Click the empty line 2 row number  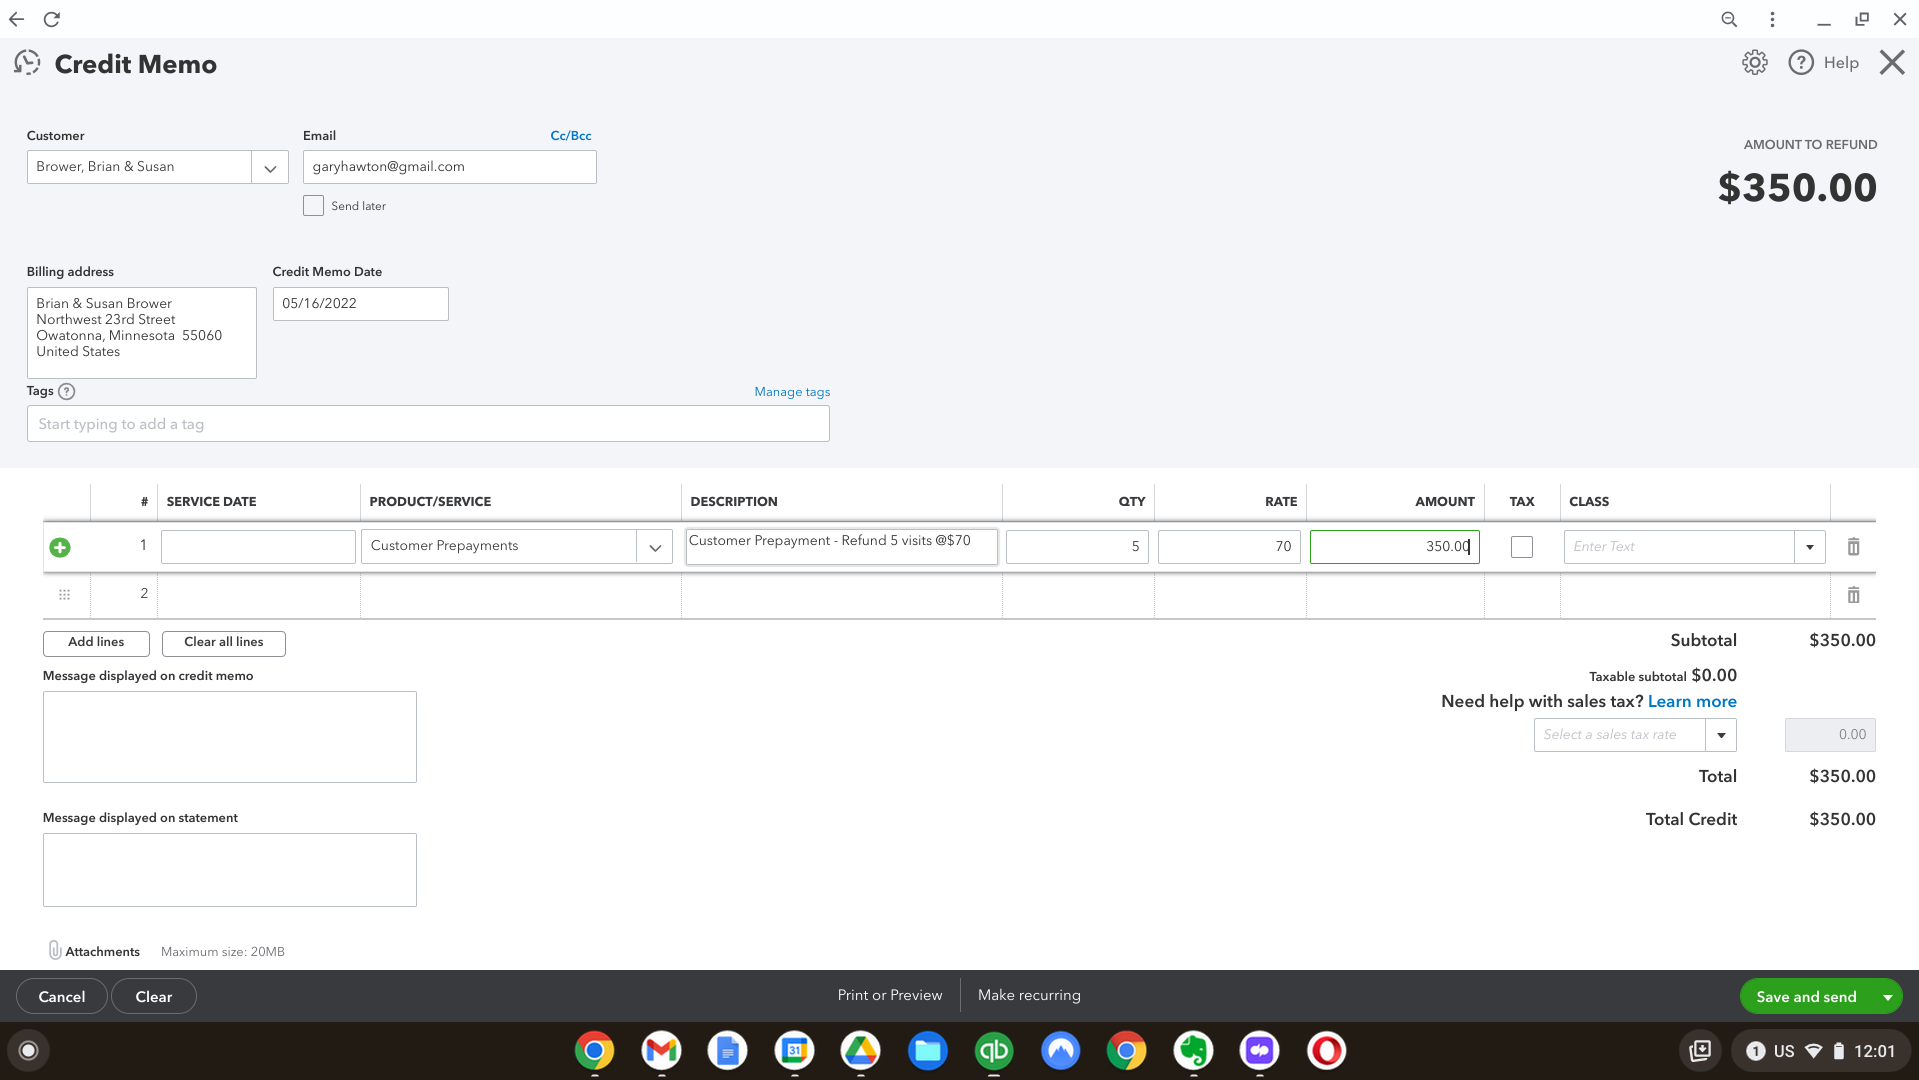coord(144,594)
